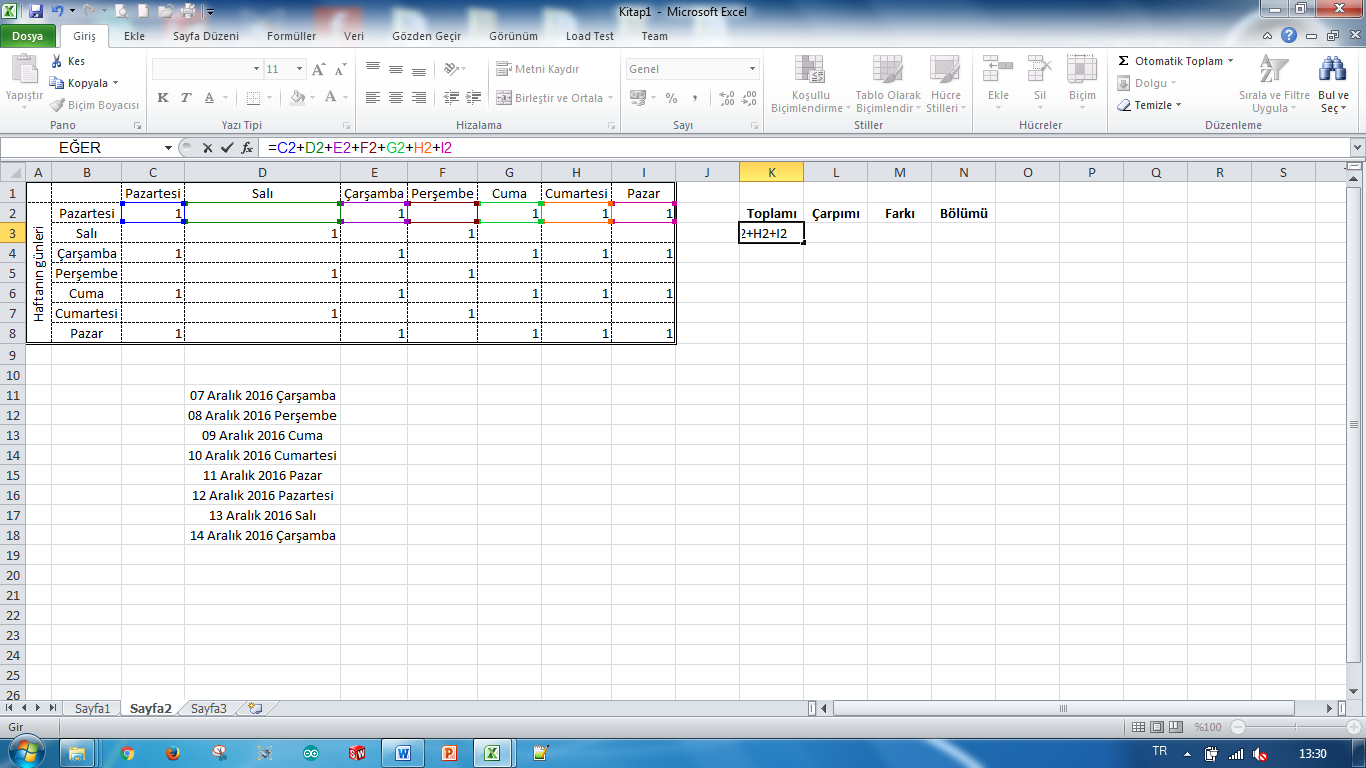
Task: Open the Birleştir ve Ortala dropdown arrow
Action: (x=610, y=98)
